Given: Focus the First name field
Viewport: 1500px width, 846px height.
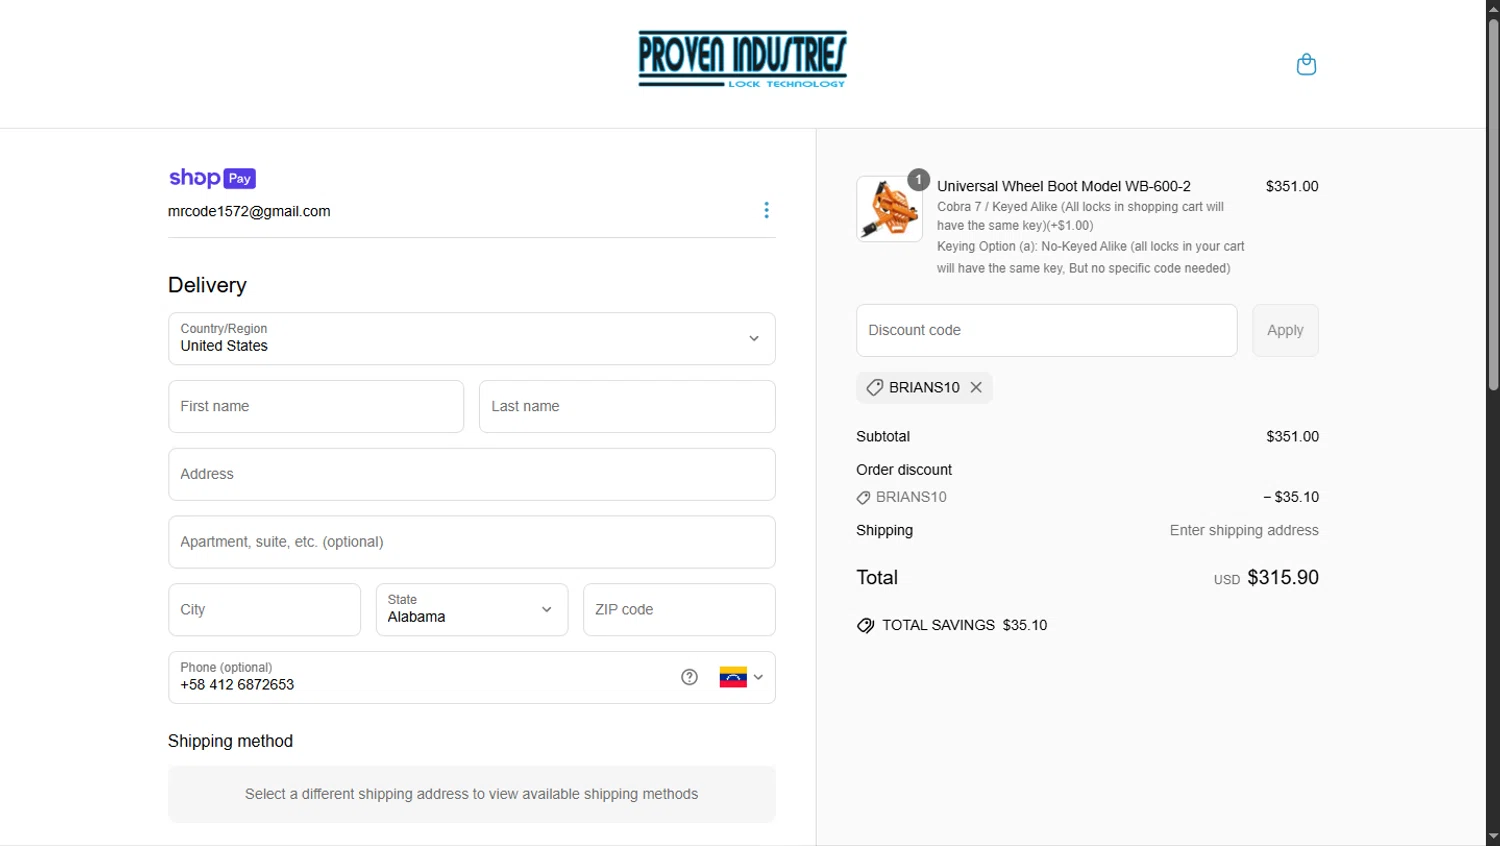Looking at the screenshot, I should [316, 406].
